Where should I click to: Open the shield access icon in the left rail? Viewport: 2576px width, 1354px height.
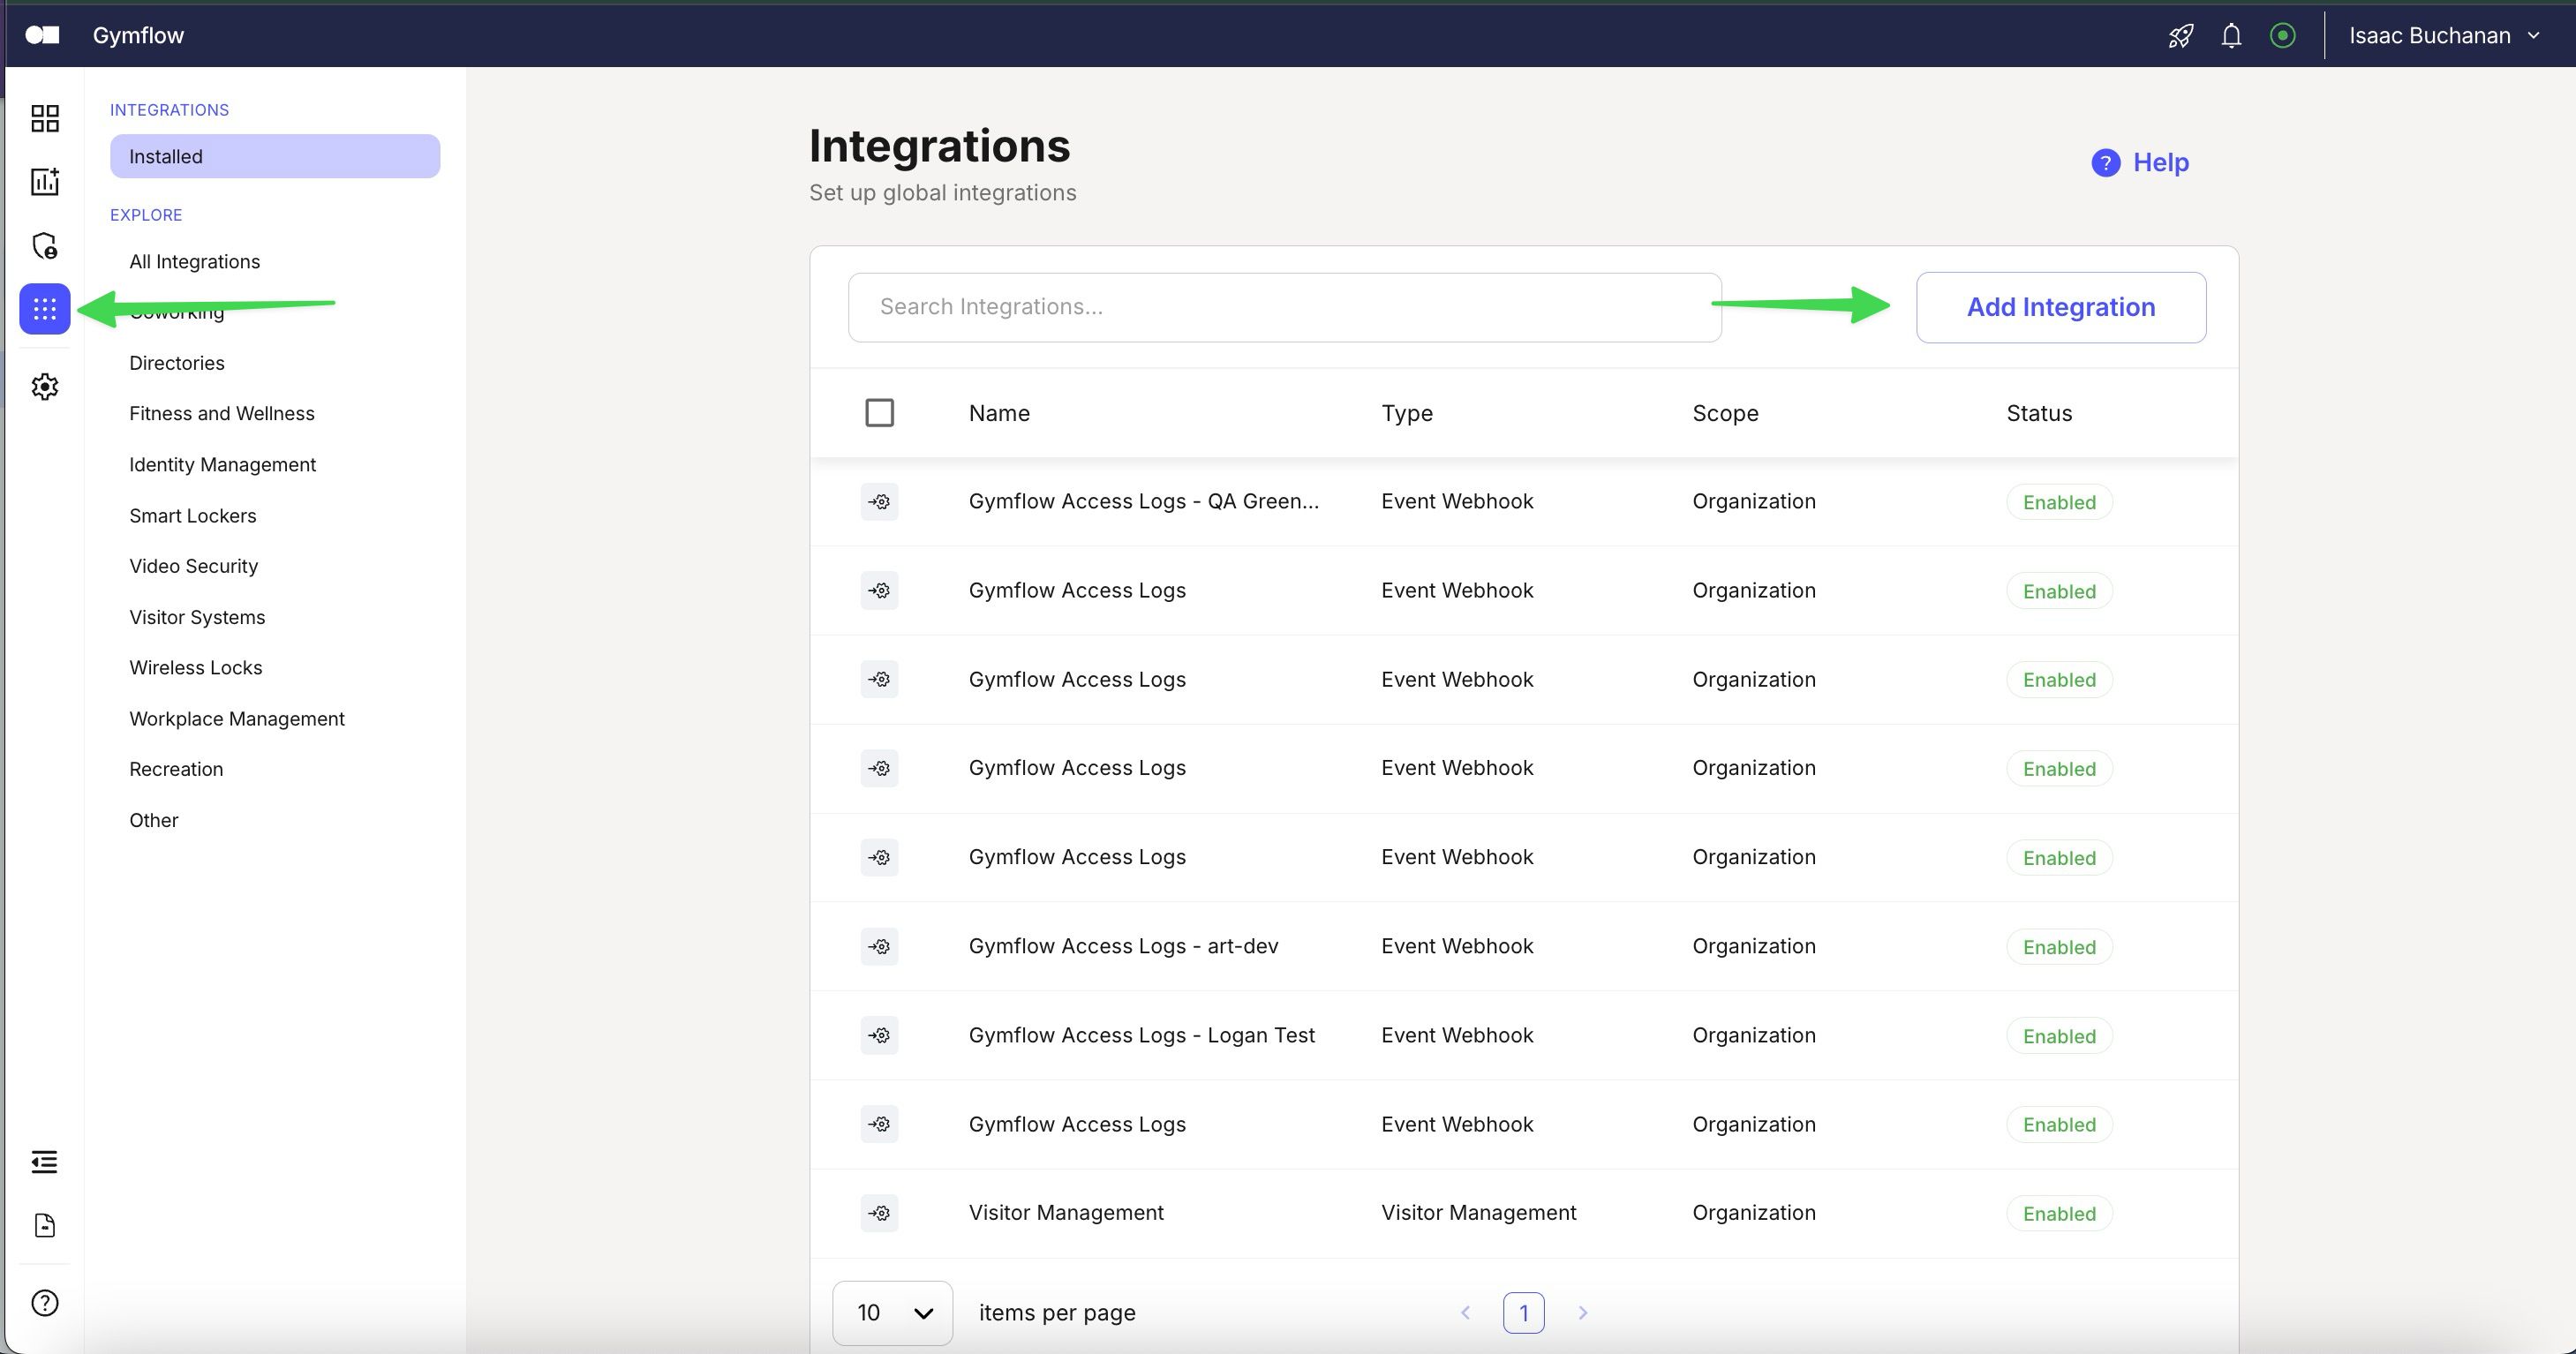45,246
